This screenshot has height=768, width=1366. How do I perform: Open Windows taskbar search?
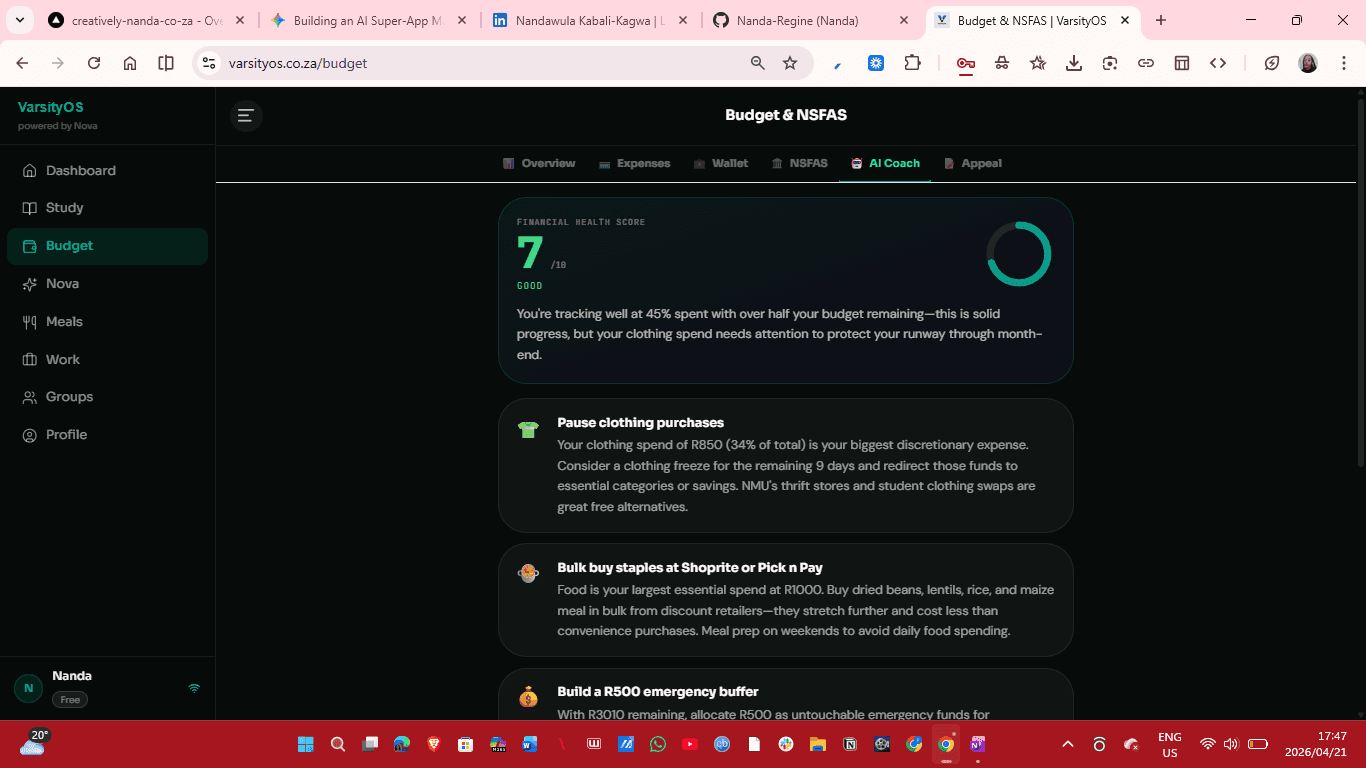[x=338, y=744]
